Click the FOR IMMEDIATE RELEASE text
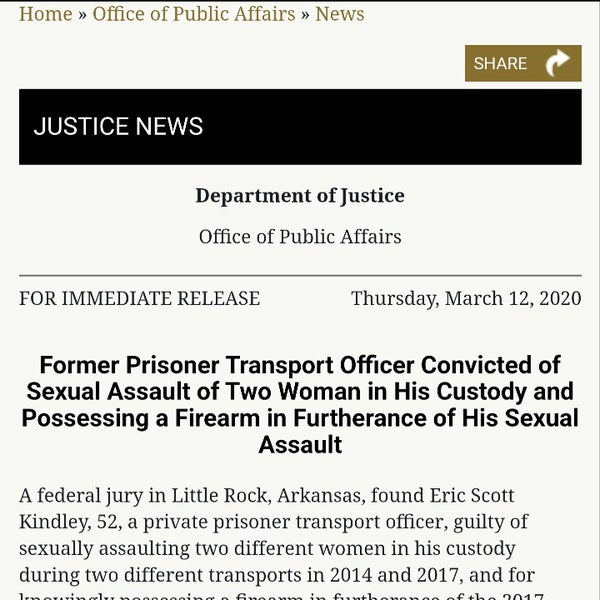Viewport: 600px width, 600px height. 139,298
